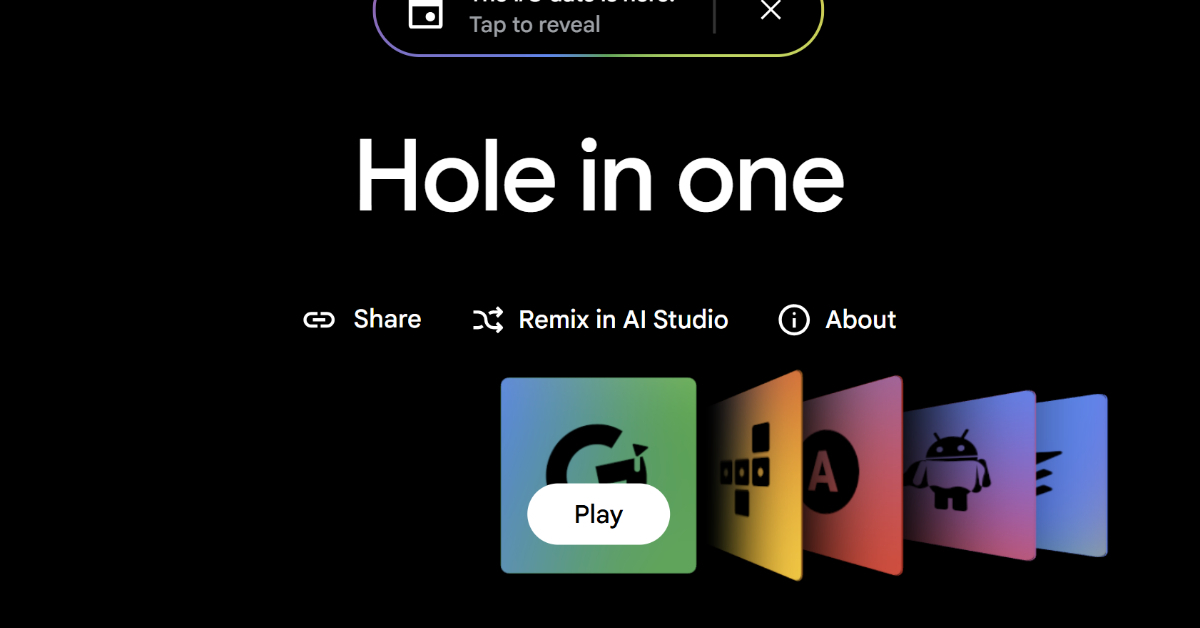Click the calendar icon in the top banner
Image resolution: width=1200 pixels, height=628 pixels.
click(425, 13)
